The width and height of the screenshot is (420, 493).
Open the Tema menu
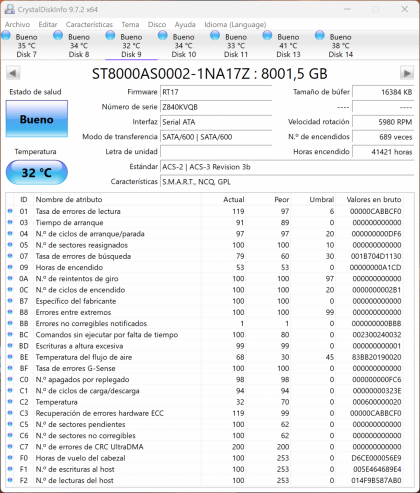pos(130,24)
